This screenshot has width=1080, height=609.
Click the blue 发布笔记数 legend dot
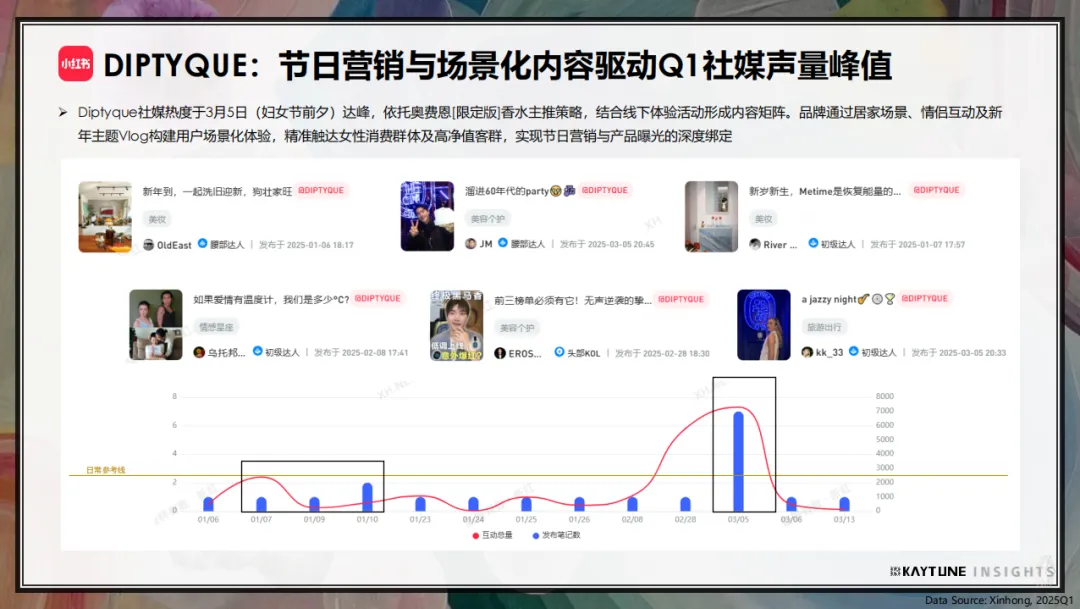[x=535, y=535]
